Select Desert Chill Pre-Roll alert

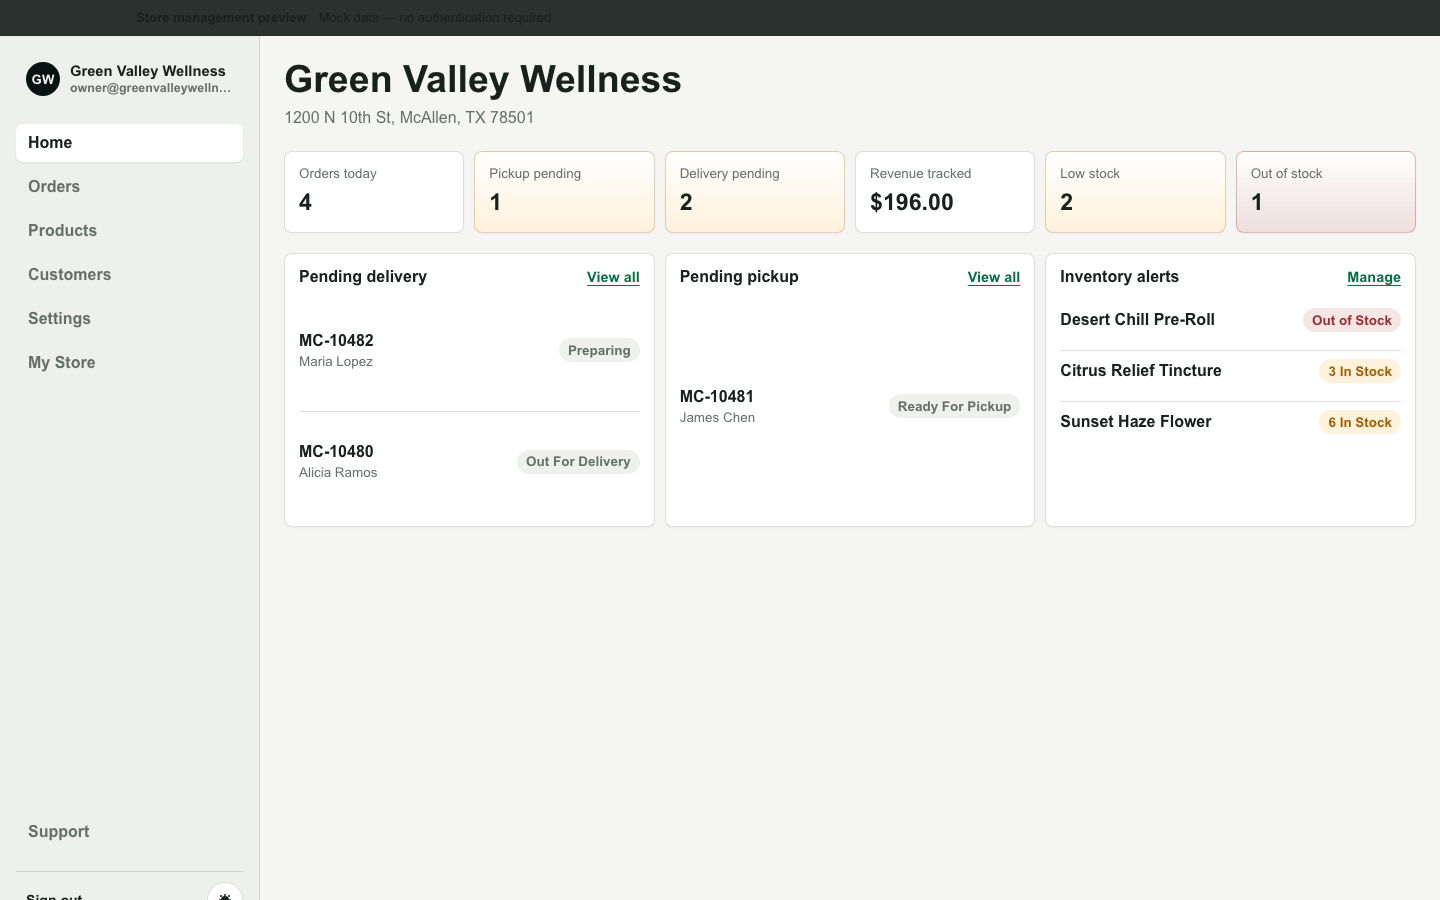pyautogui.click(x=1230, y=320)
